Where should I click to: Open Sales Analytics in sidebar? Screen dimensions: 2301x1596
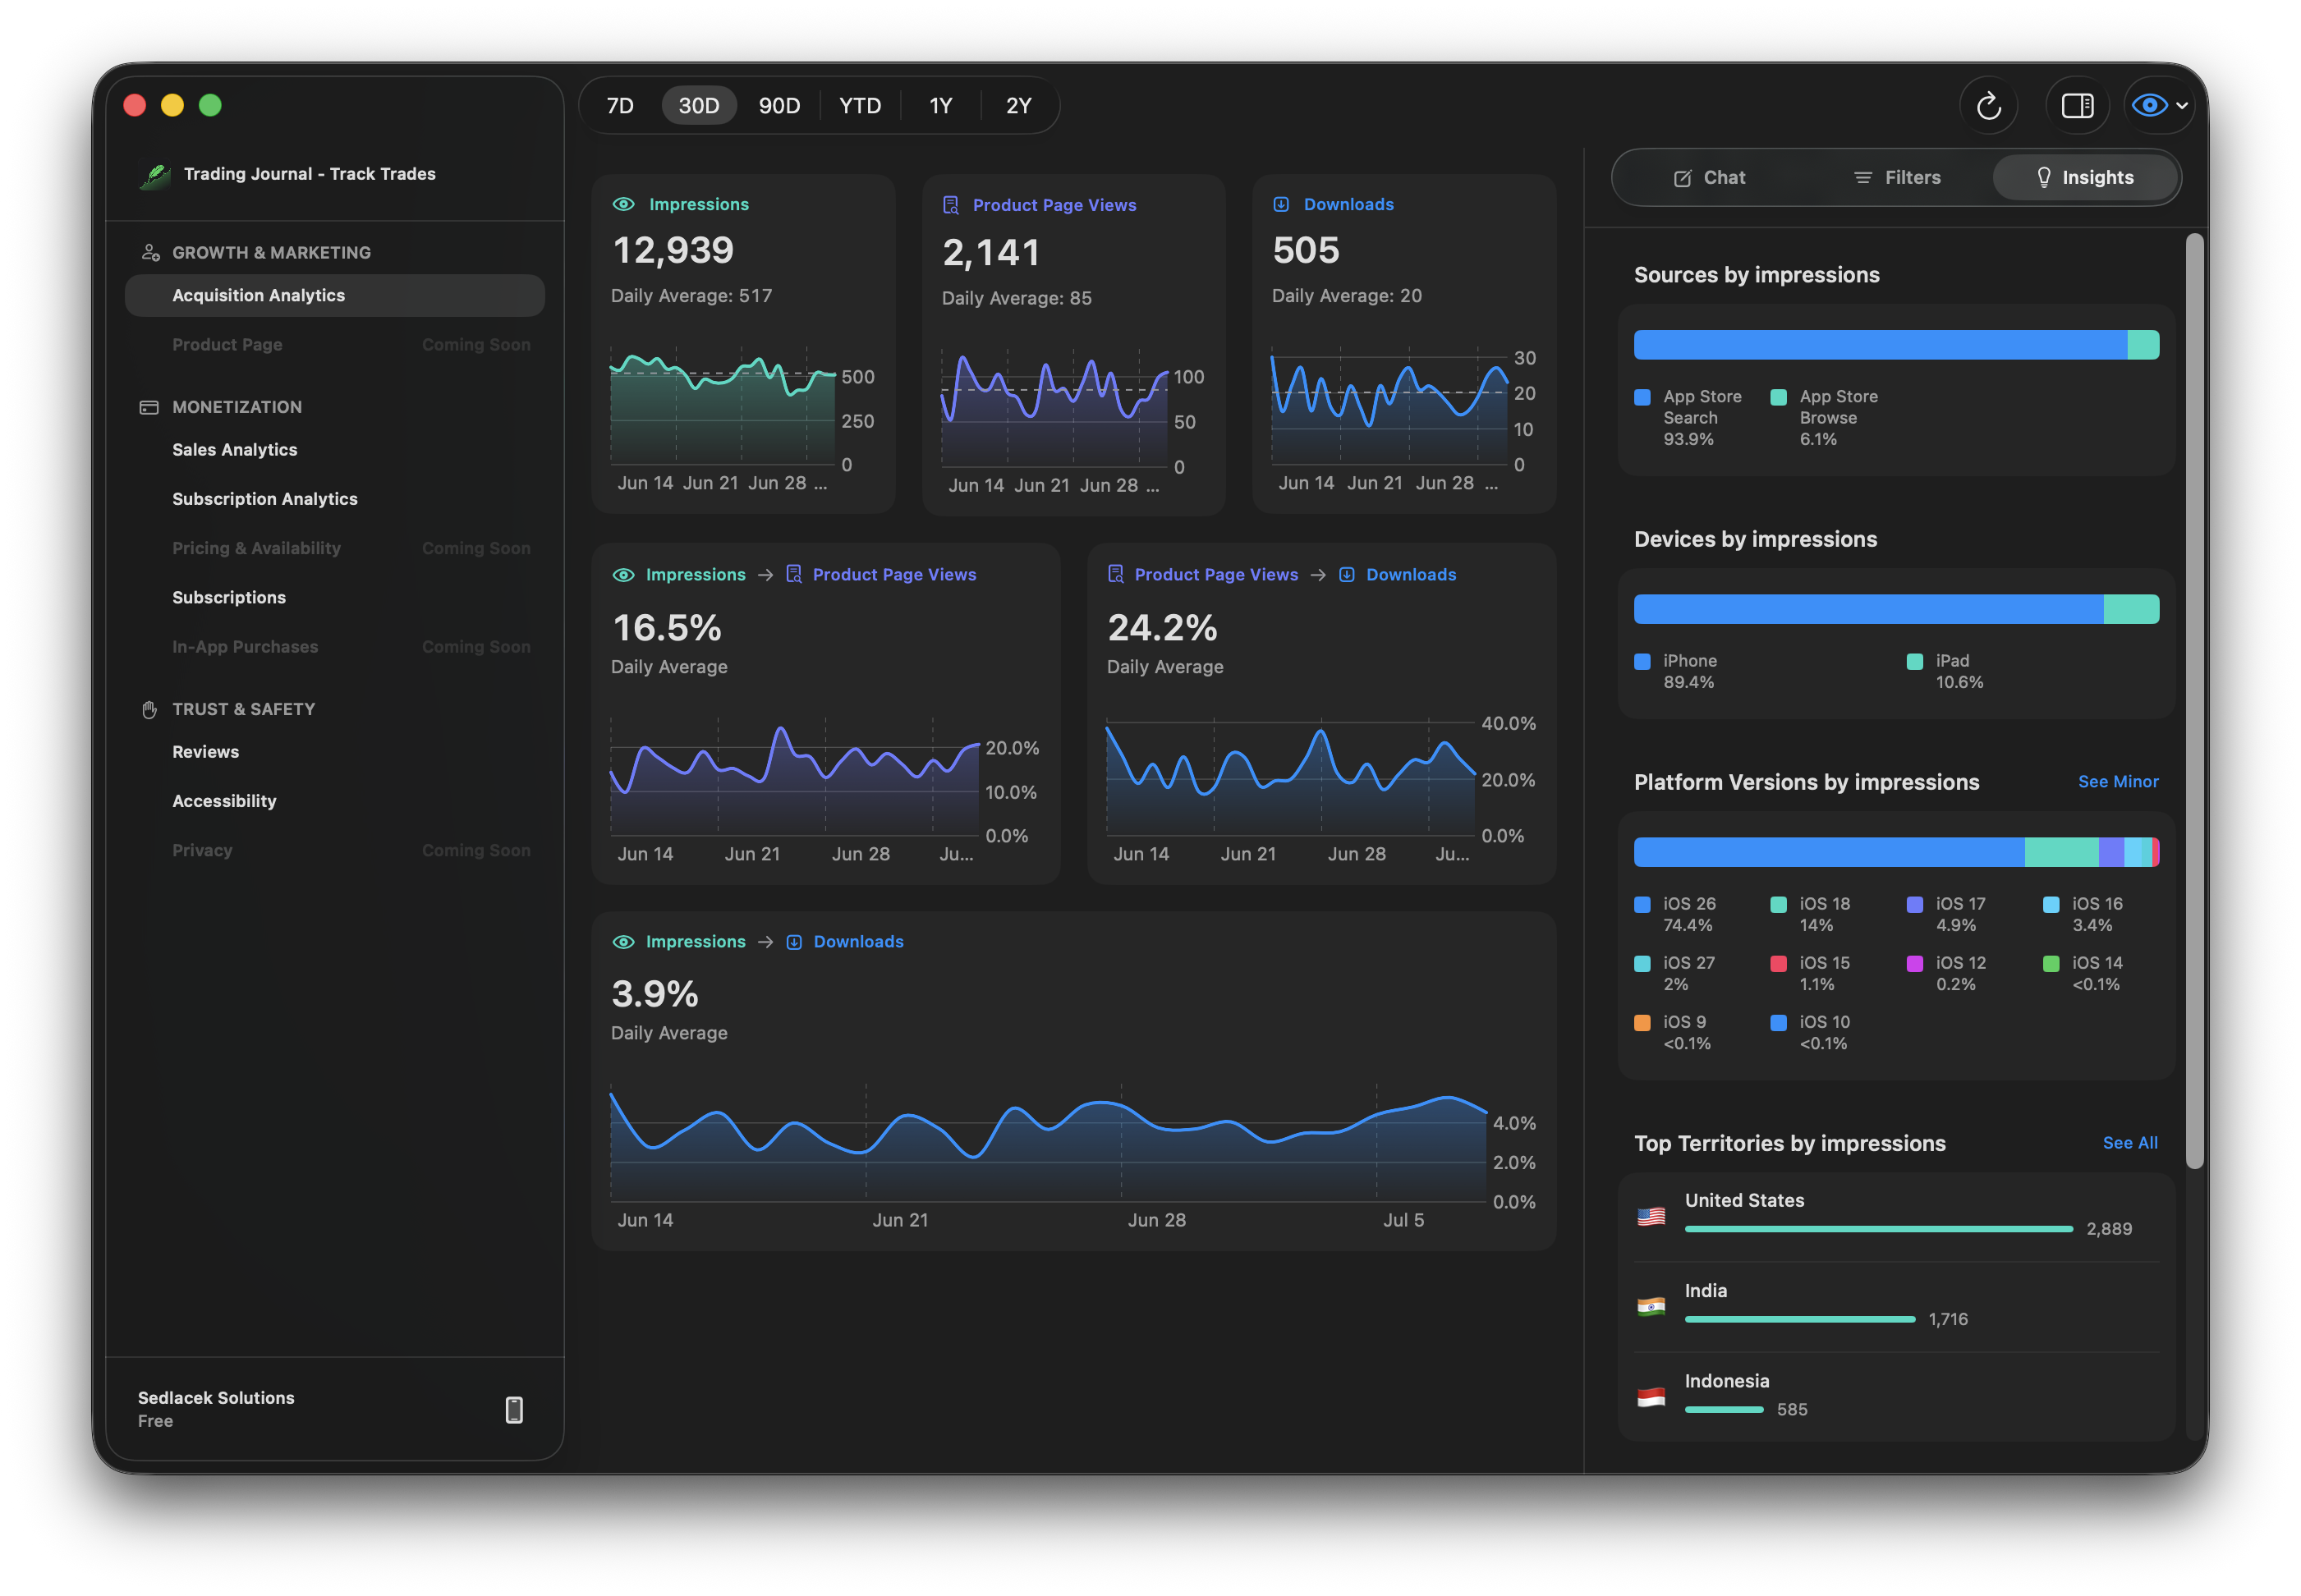click(334, 450)
